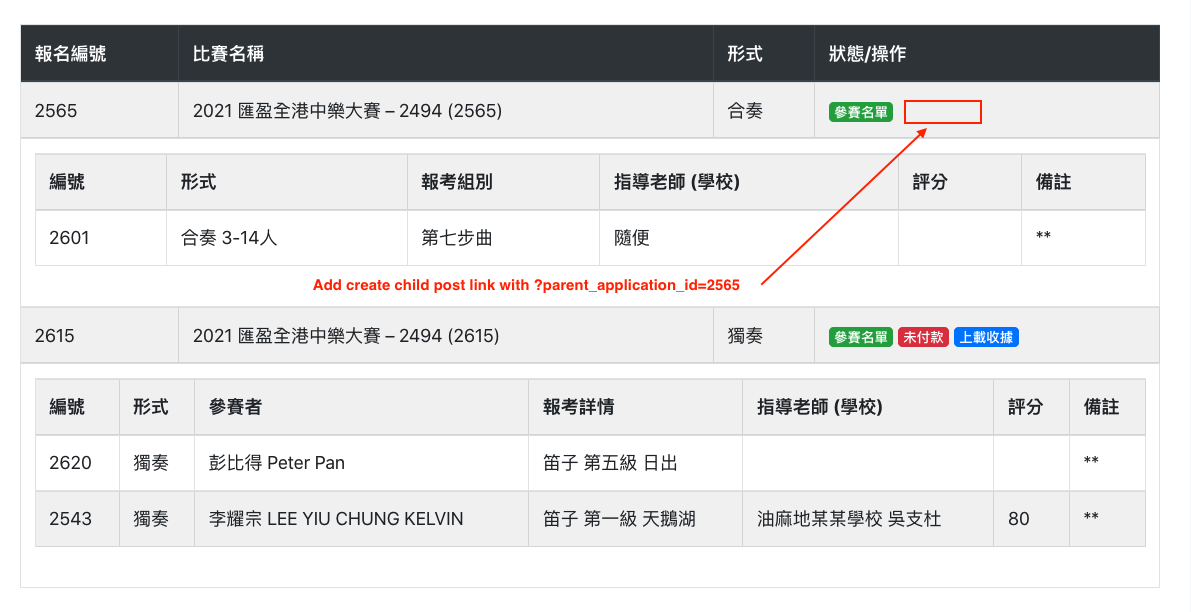Screen dimensions: 1191x612
Task: Click competition name 2021 匯盈全港中樂大賽 – 2494 (2565)
Action: click(347, 111)
